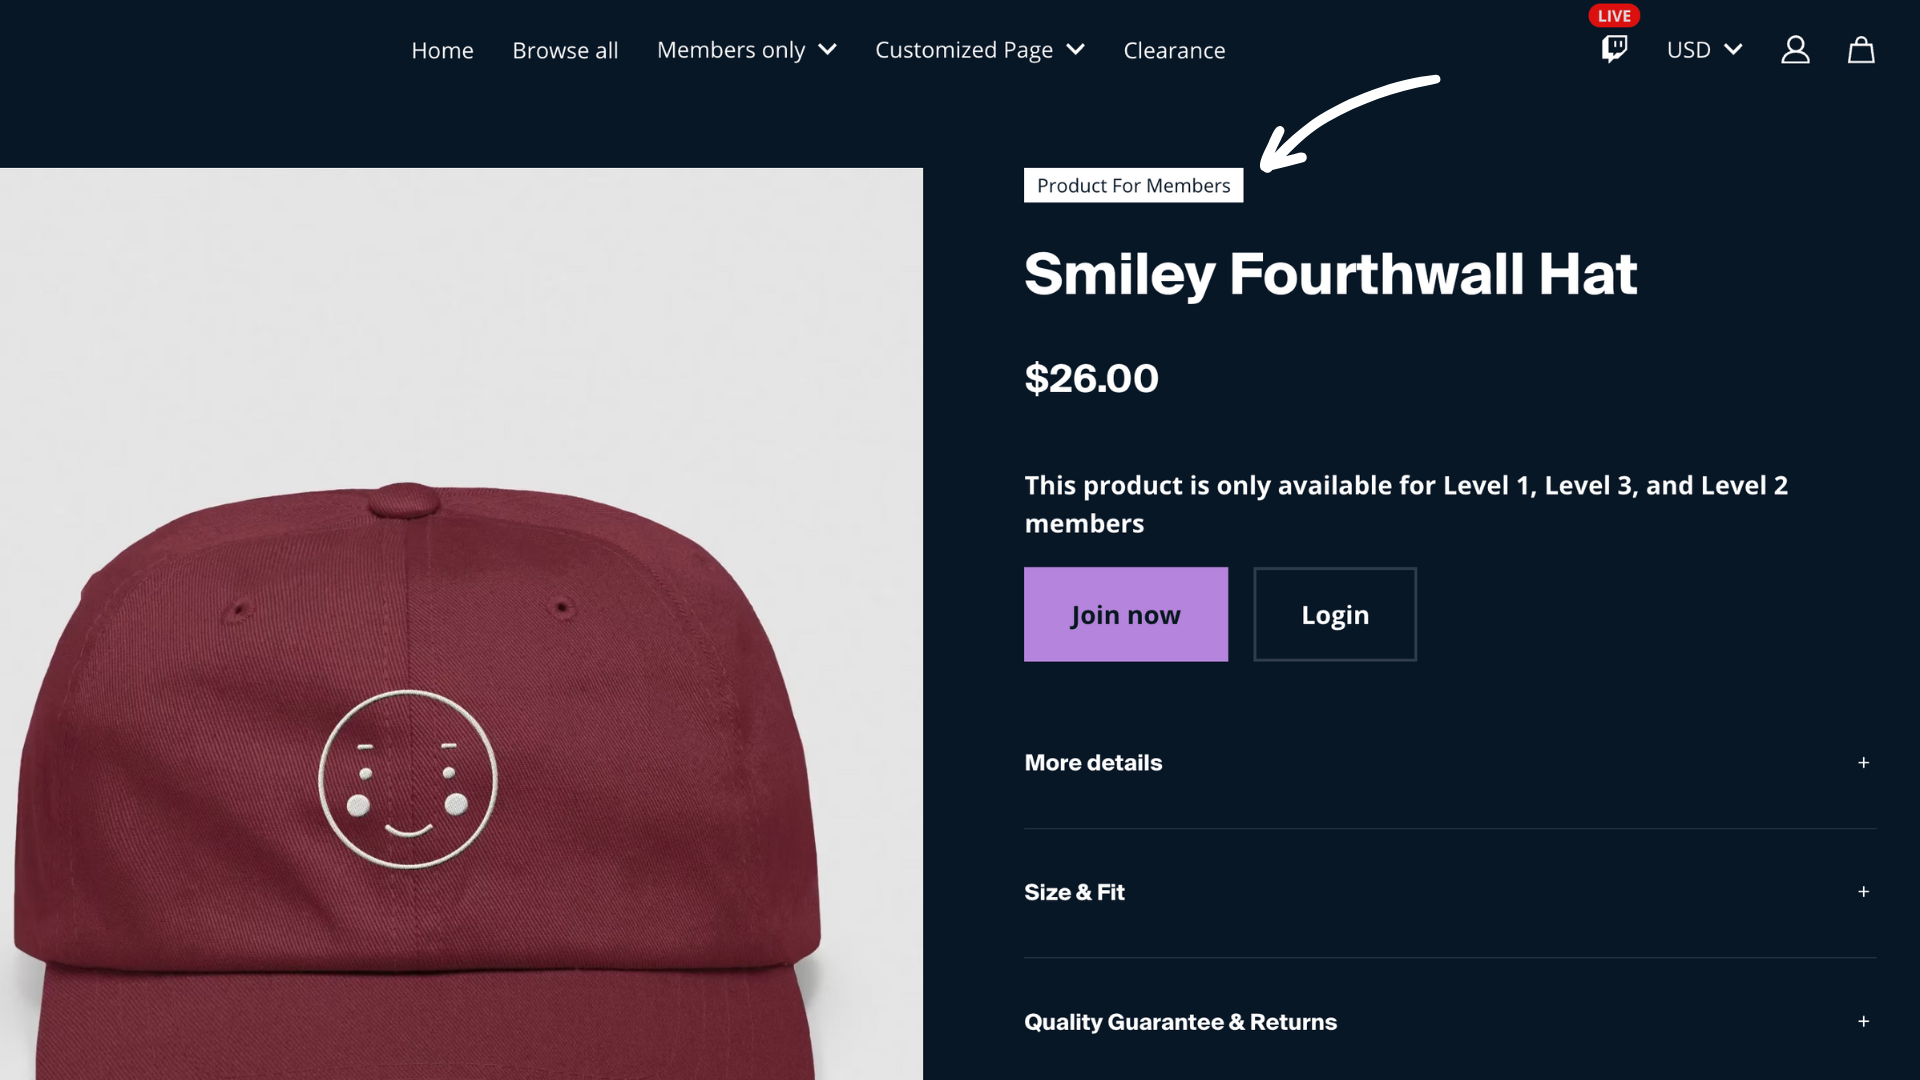Open the Twitch channel icon

tap(1613, 49)
